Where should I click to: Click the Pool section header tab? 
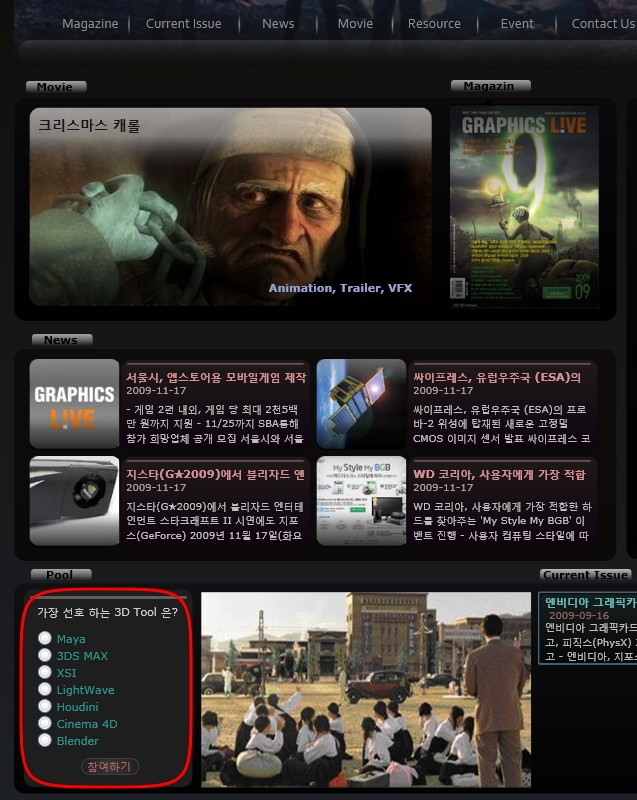(61, 574)
